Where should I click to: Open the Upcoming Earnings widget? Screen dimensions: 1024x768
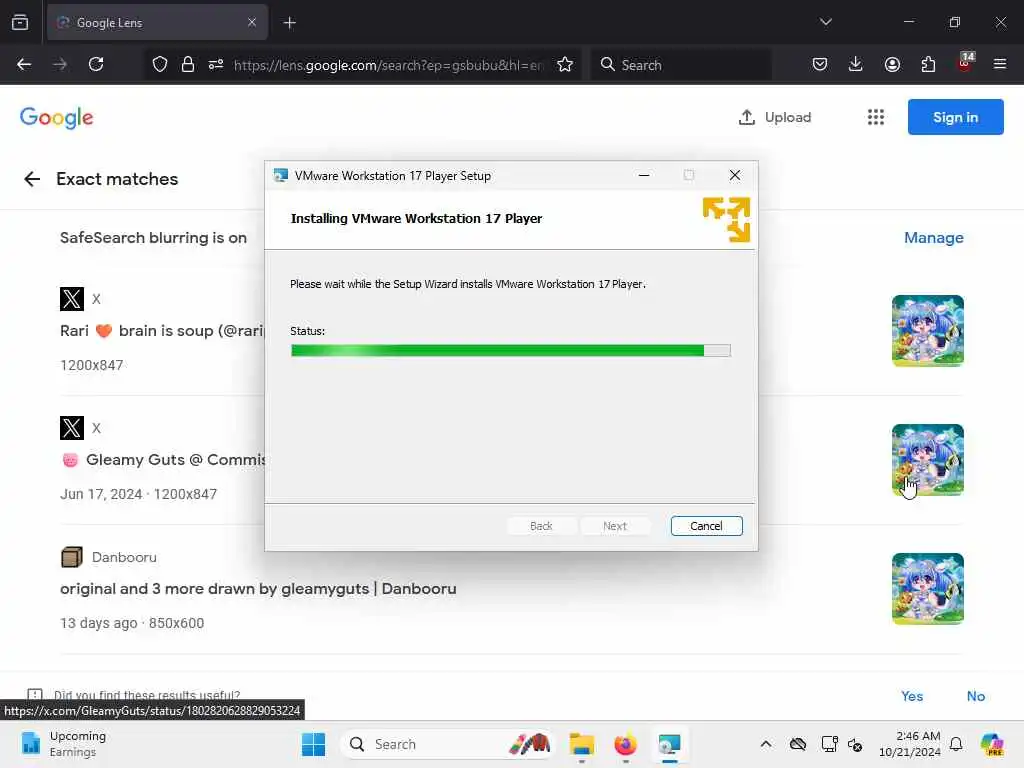pos(63,744)
